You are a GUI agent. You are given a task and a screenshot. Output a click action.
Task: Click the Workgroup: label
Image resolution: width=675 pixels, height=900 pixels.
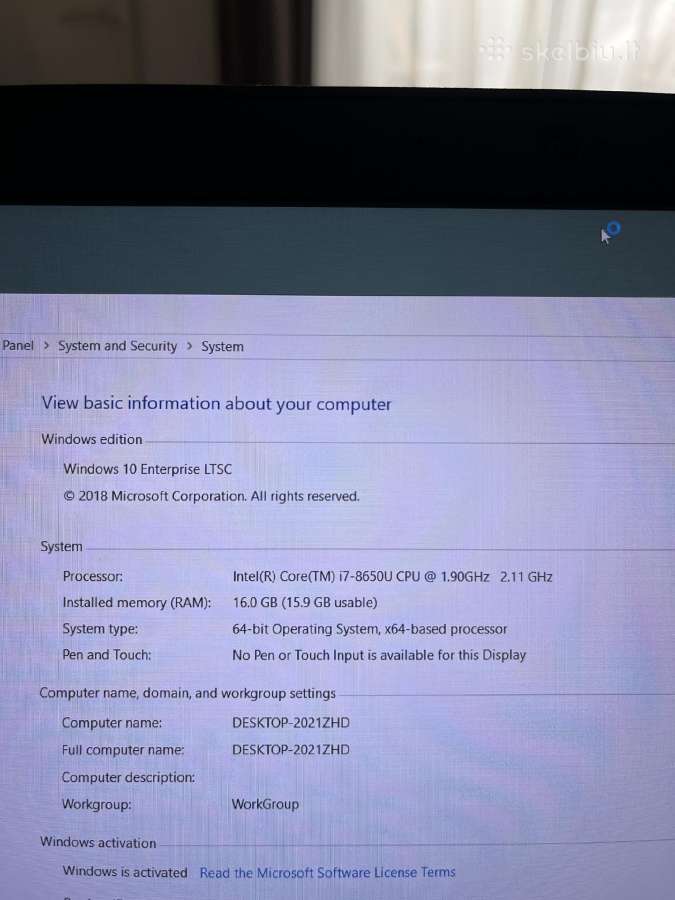[x=96, y=804]
